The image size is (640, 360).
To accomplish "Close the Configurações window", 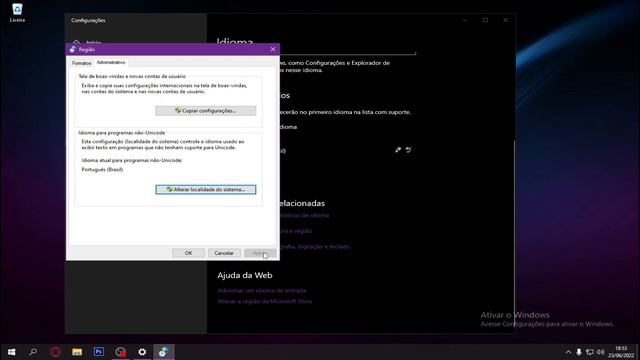I will (x=505, y=20).
